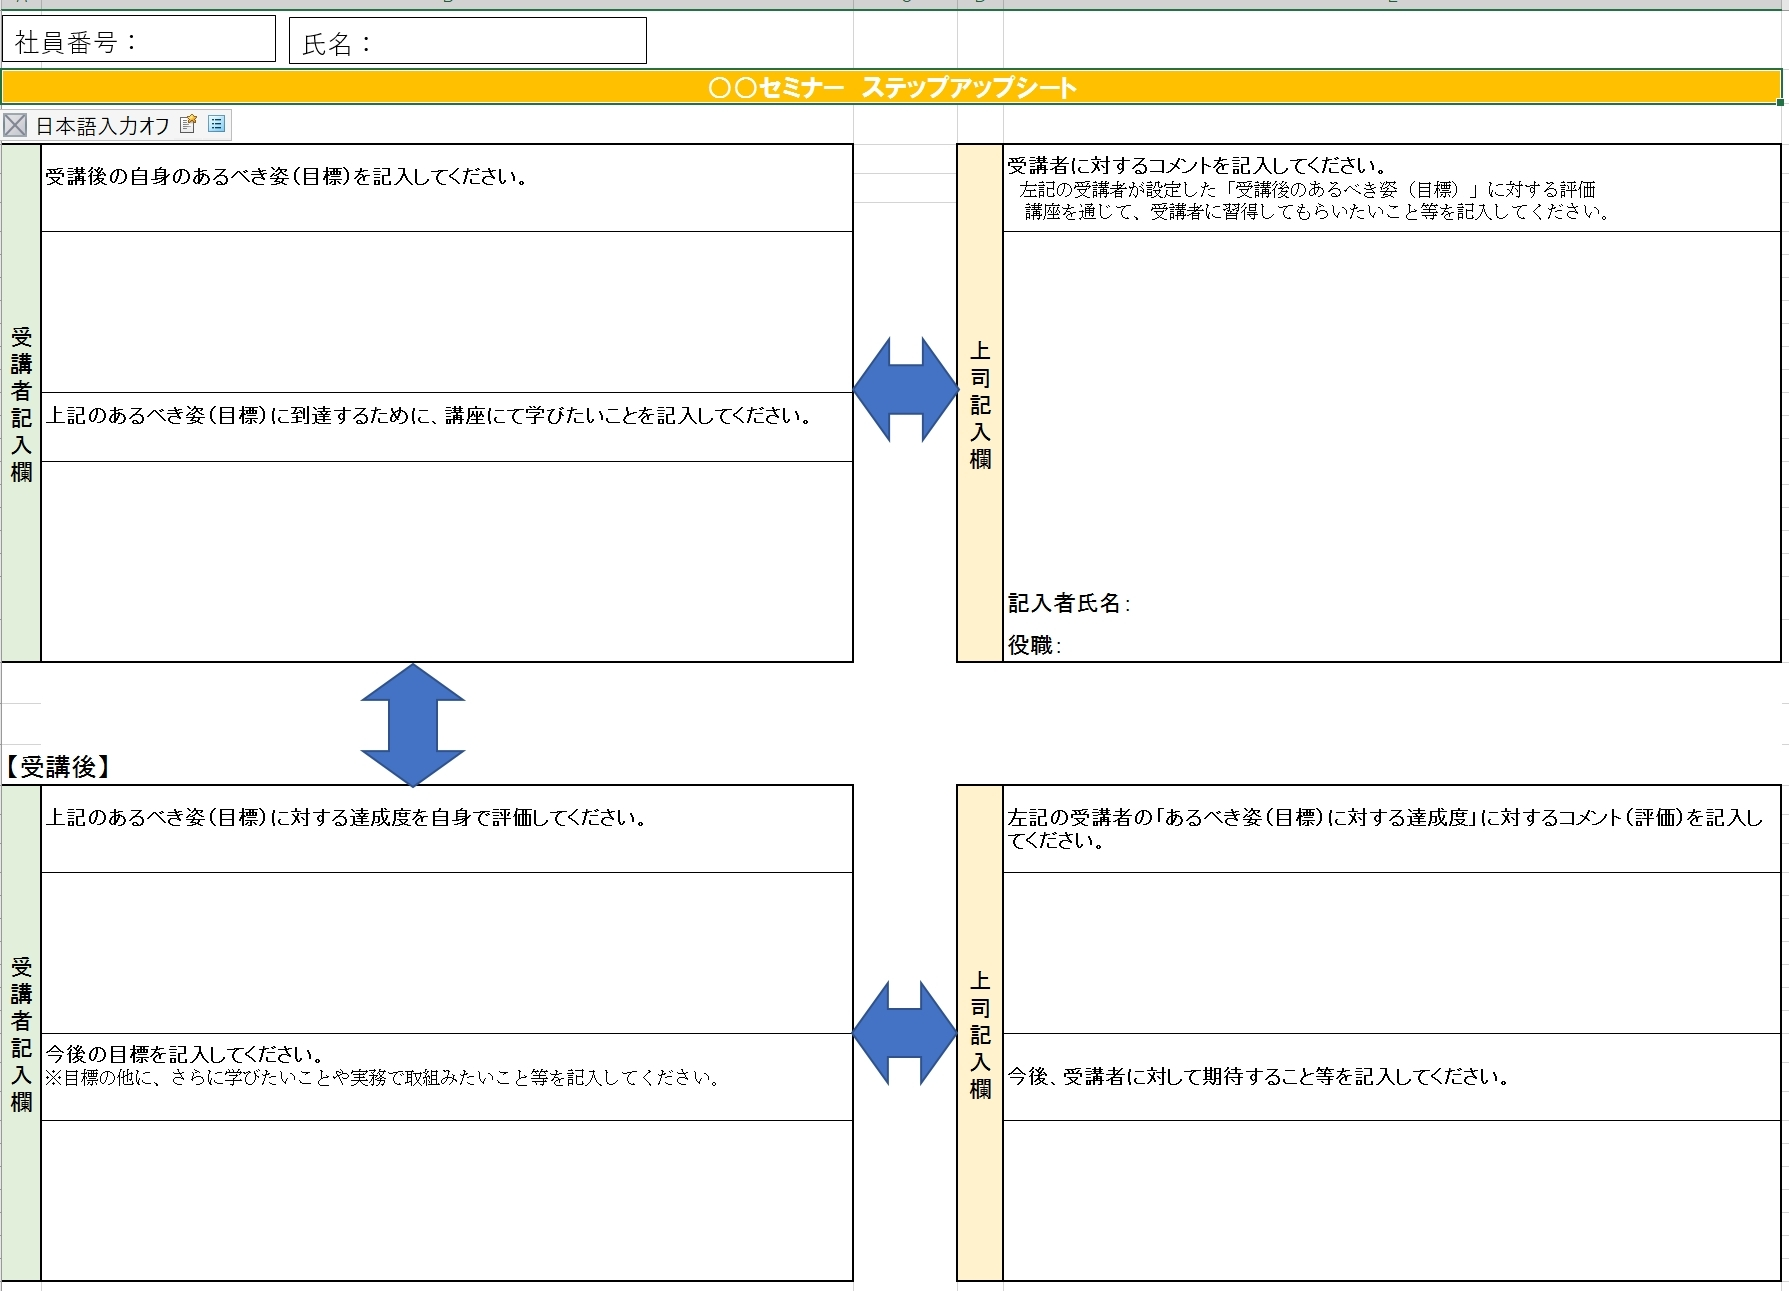Click the blank answer cell below 今後の目標
The image size is (1789, 1291).
[447, 1200]
